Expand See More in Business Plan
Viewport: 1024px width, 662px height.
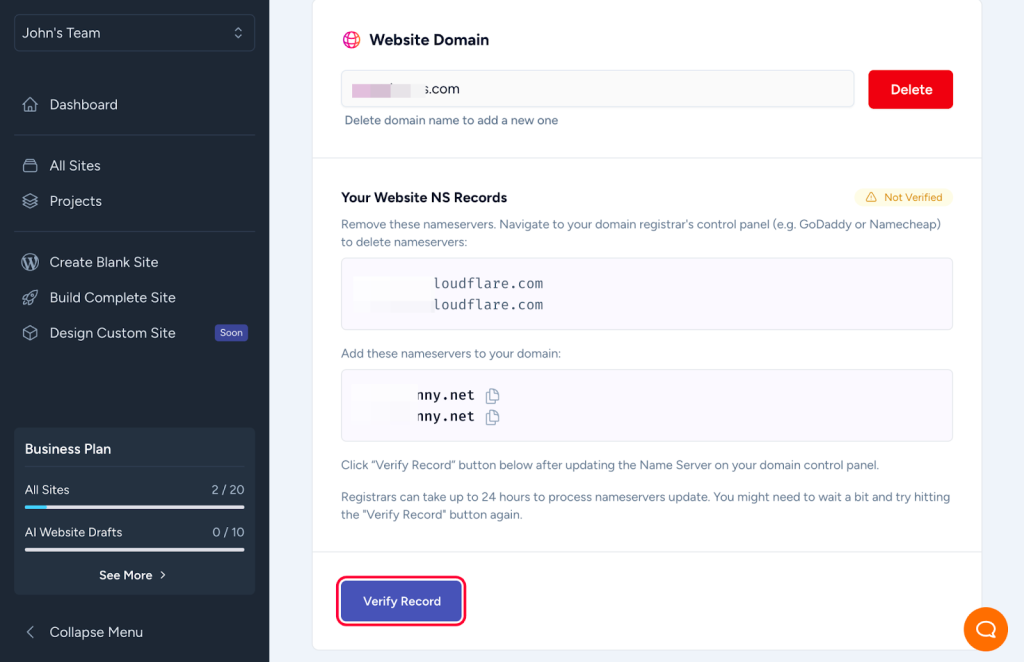133,575
